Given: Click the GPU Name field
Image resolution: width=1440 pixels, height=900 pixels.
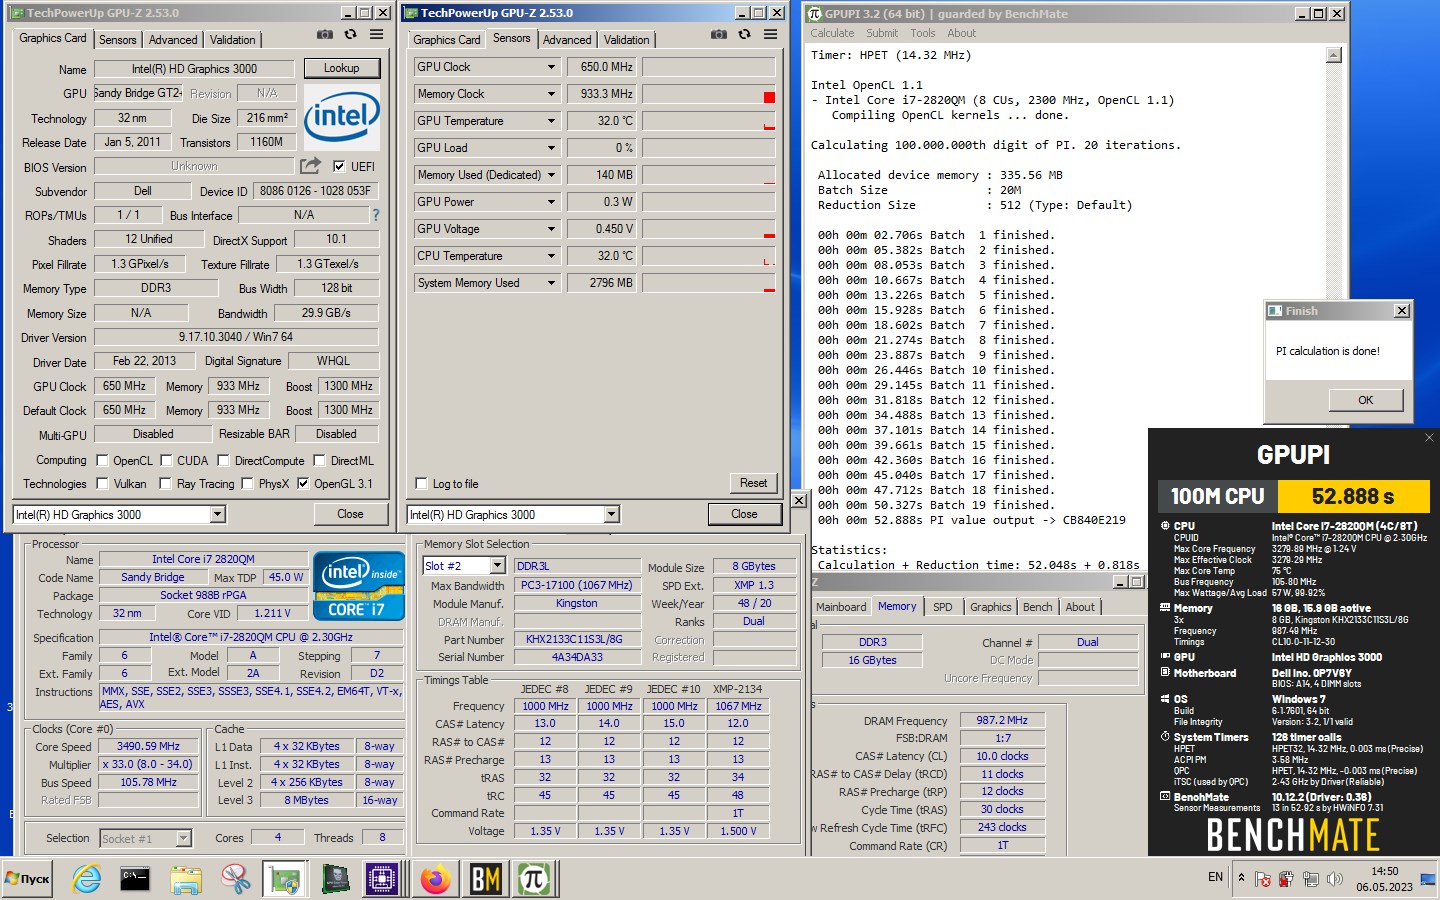Looking at the screenshot, I should [x=194, y=69].
